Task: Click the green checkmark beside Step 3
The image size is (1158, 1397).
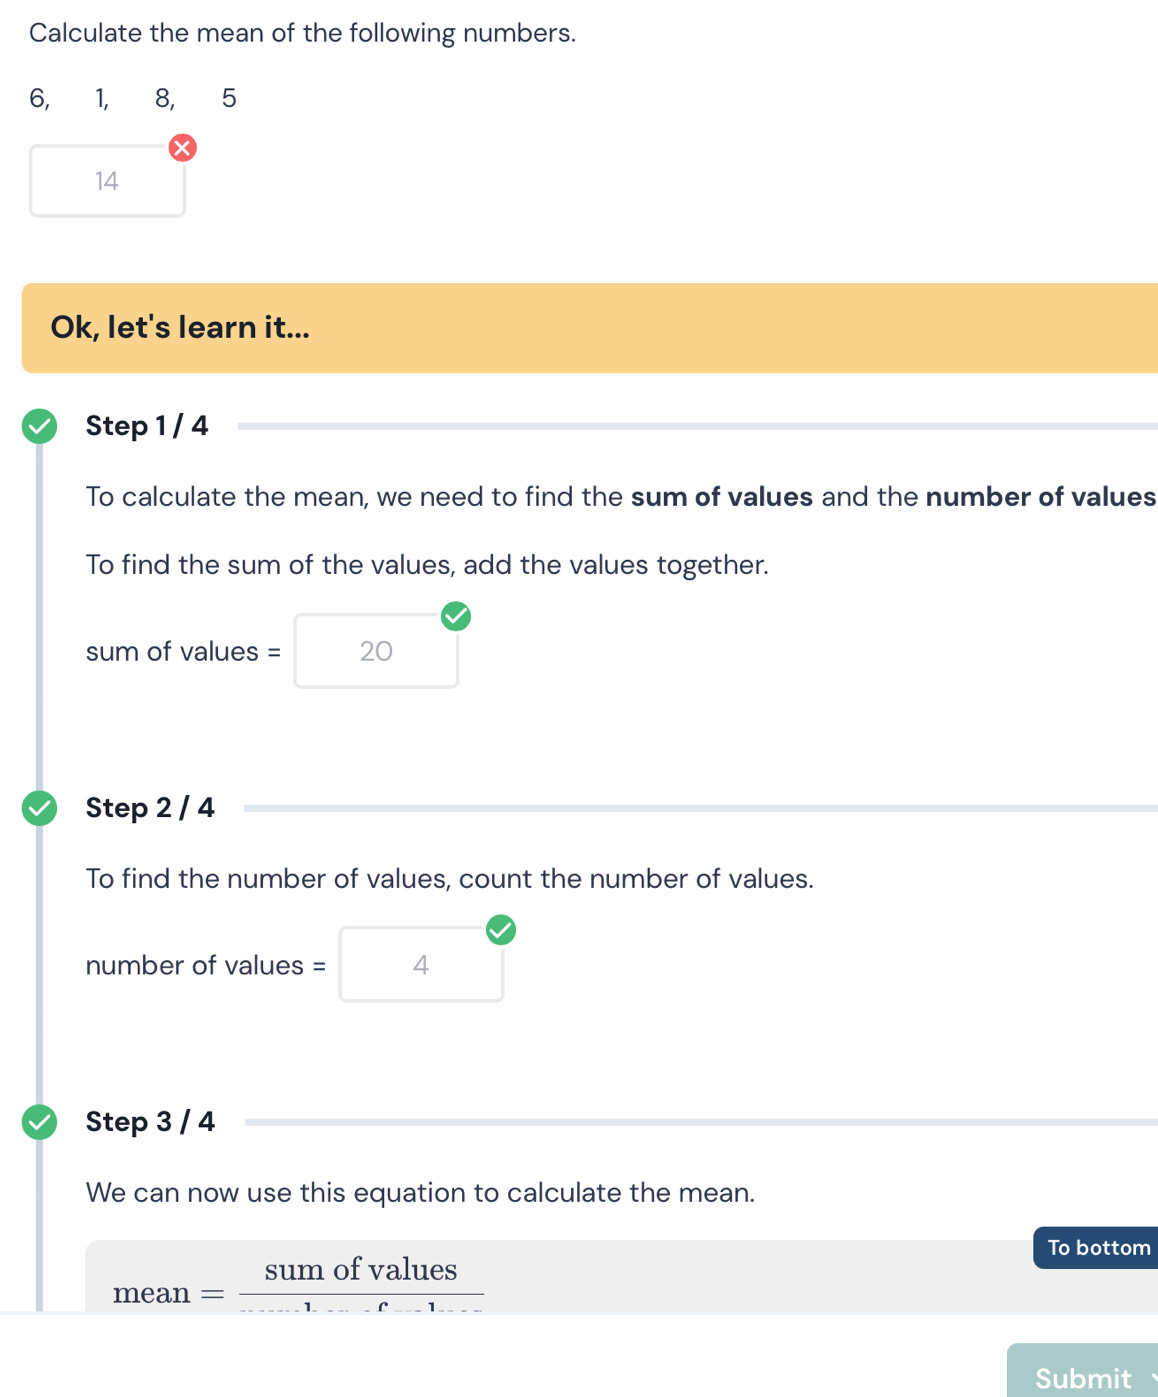Action: (x=40, y=1122)
